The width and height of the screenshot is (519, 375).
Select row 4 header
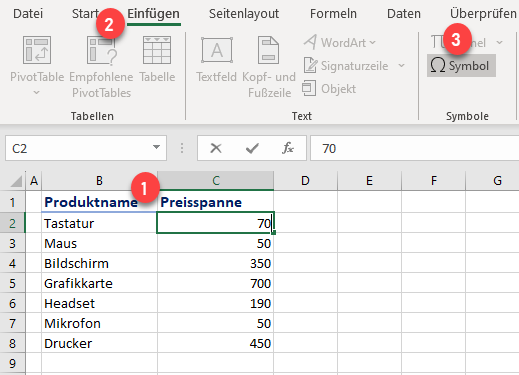12,263
